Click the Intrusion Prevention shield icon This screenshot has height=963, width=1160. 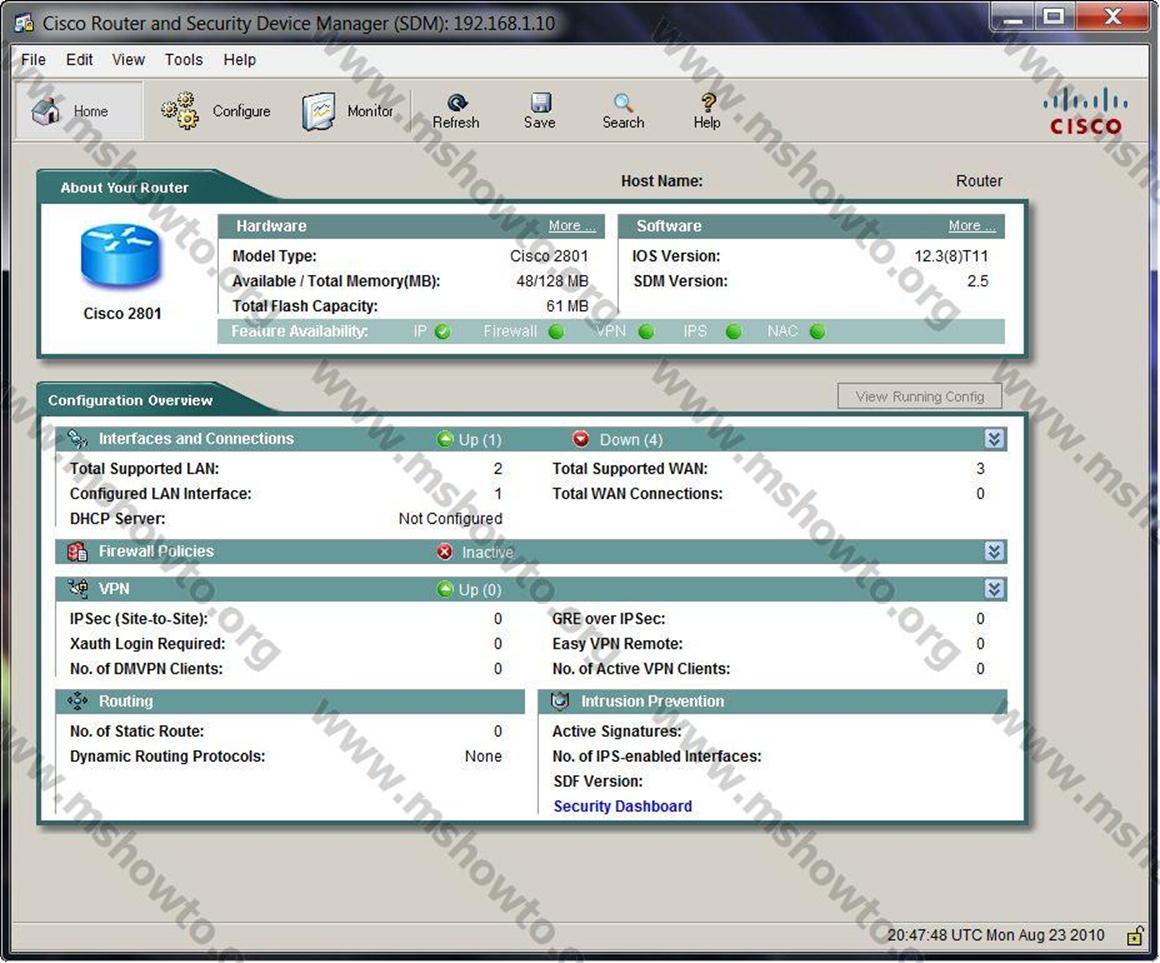(x=560, y=701)
